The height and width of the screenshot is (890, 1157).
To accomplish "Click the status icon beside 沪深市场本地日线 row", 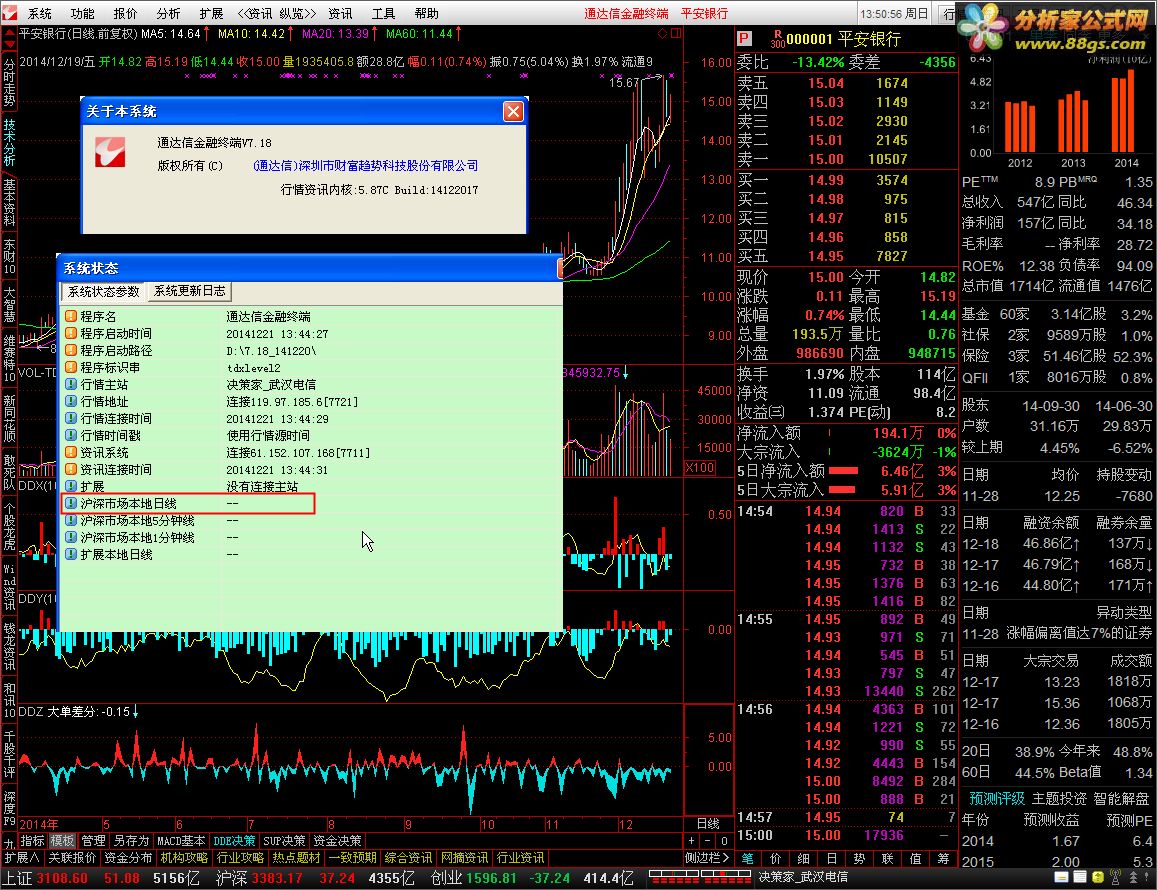I will coord(71,503).
